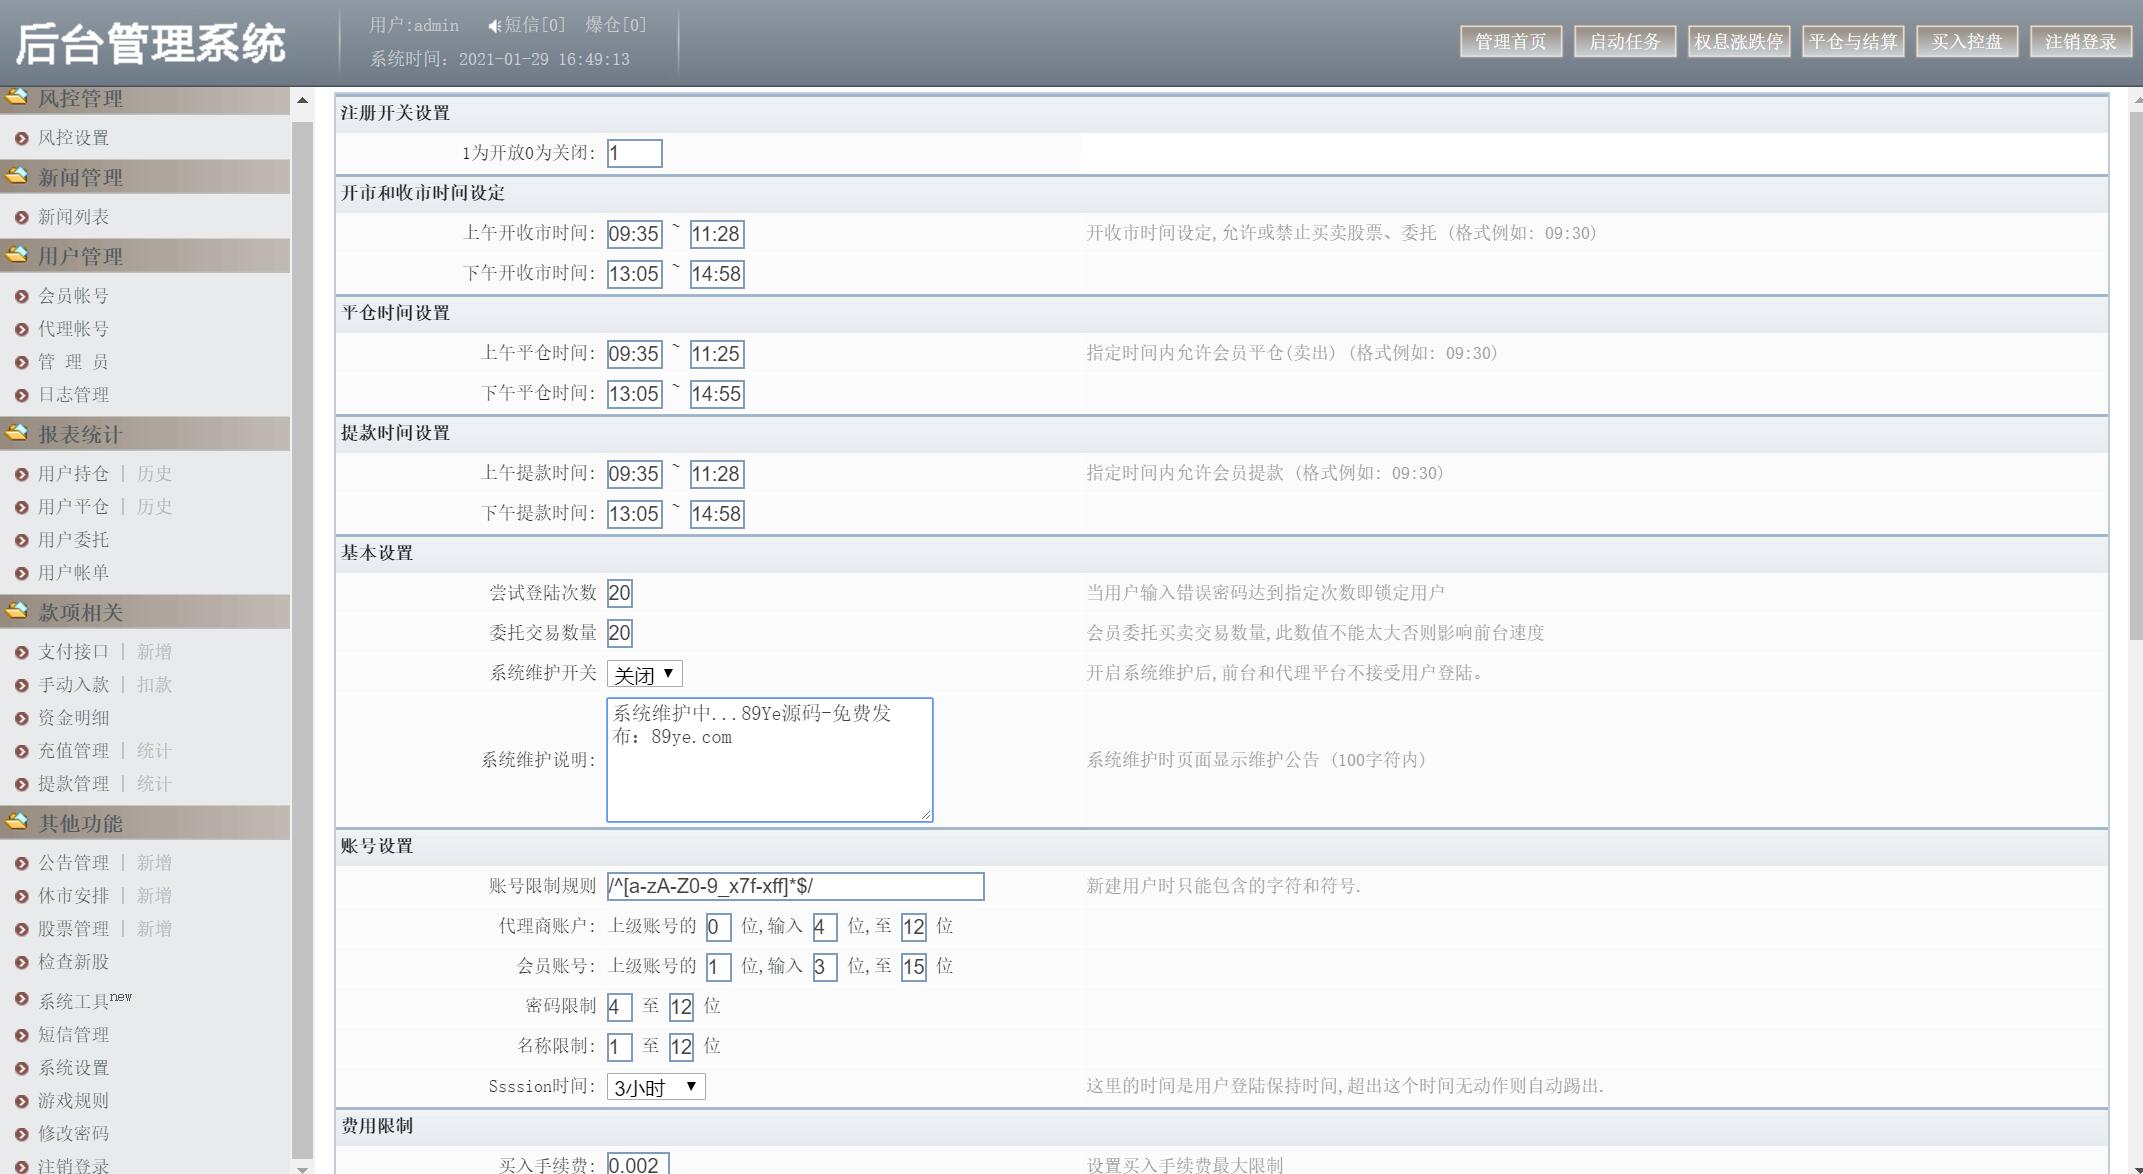Click bullet icon beside 提款管理
Screen dimensions: 2143x1174
tap(22, 784)
